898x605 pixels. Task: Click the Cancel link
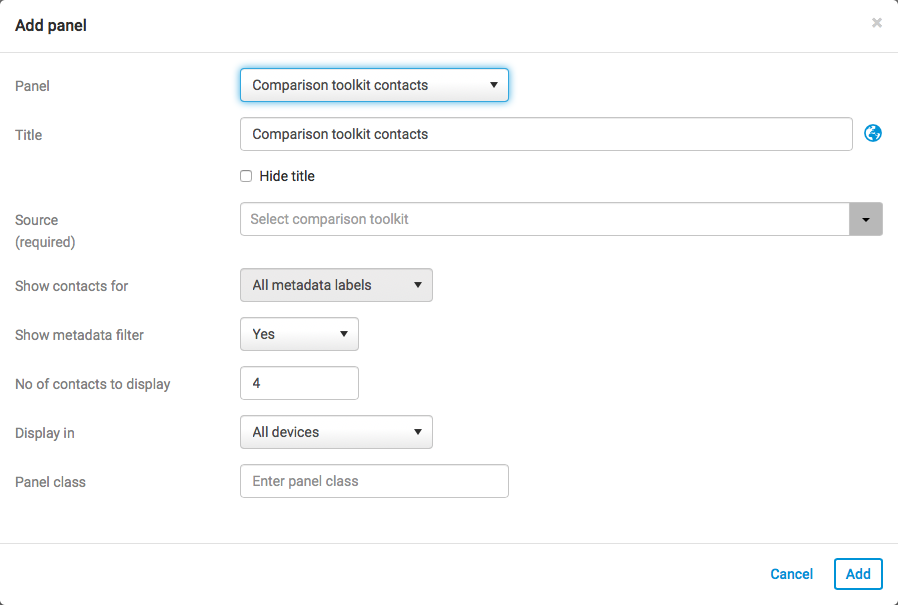coord(791,574)
